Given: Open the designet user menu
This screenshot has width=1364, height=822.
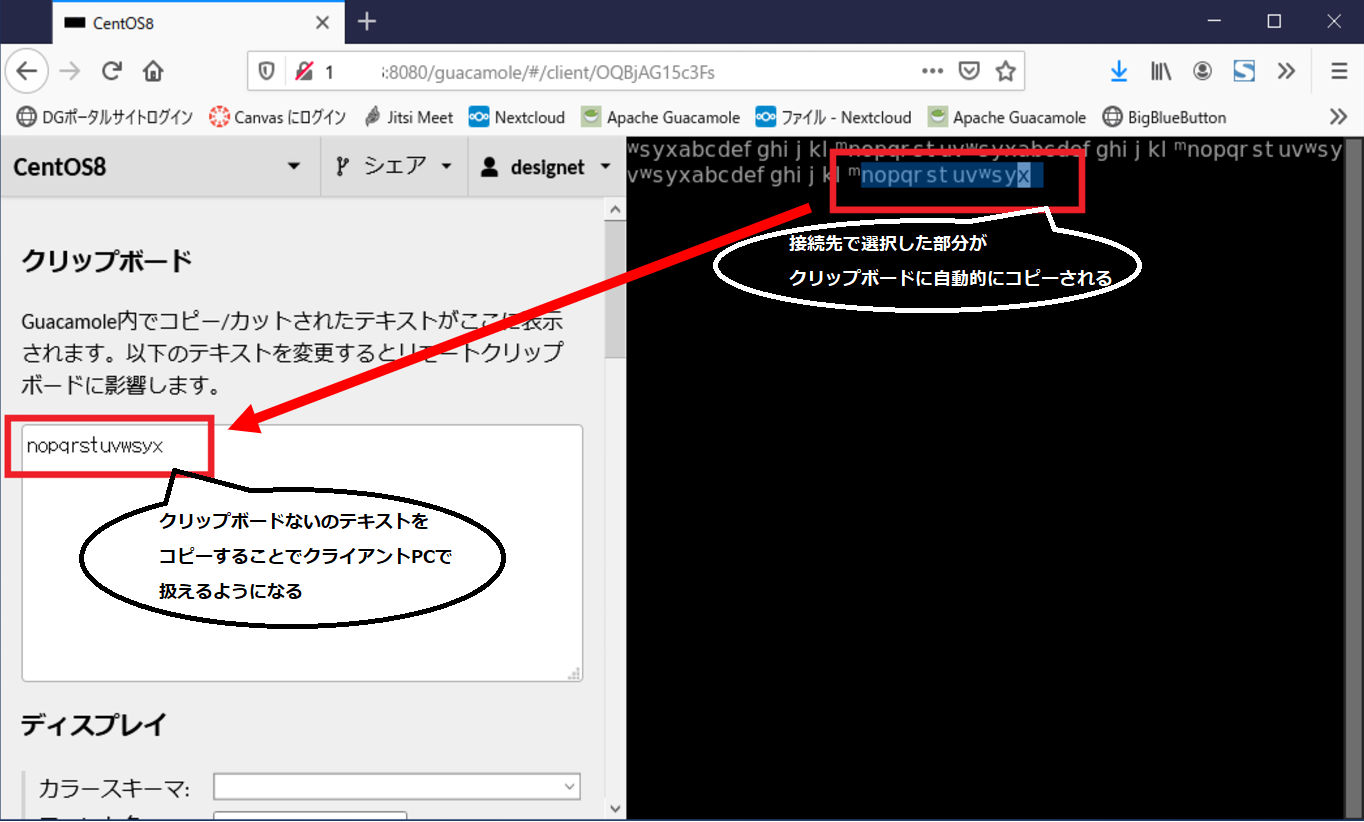Looking at the screenshot, I should point(546,167).
